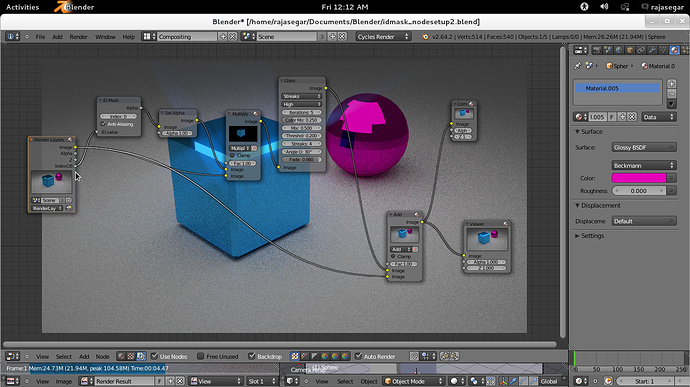This screenshot has width=690, height=387.
Task: Click the Streaks type selector on Glare node
Action: 301,96
